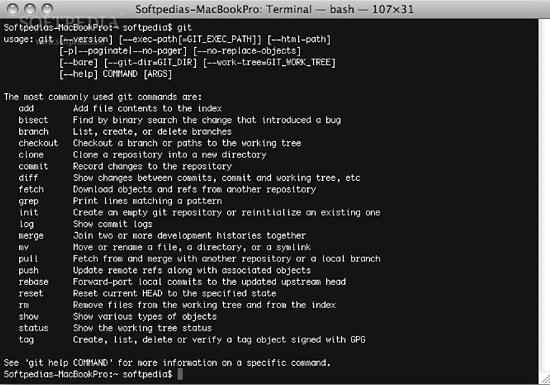Screen dimensions: 550x385
Task: Click the 'git help COMMAND' quoted text
Action: tap(70, 363)
